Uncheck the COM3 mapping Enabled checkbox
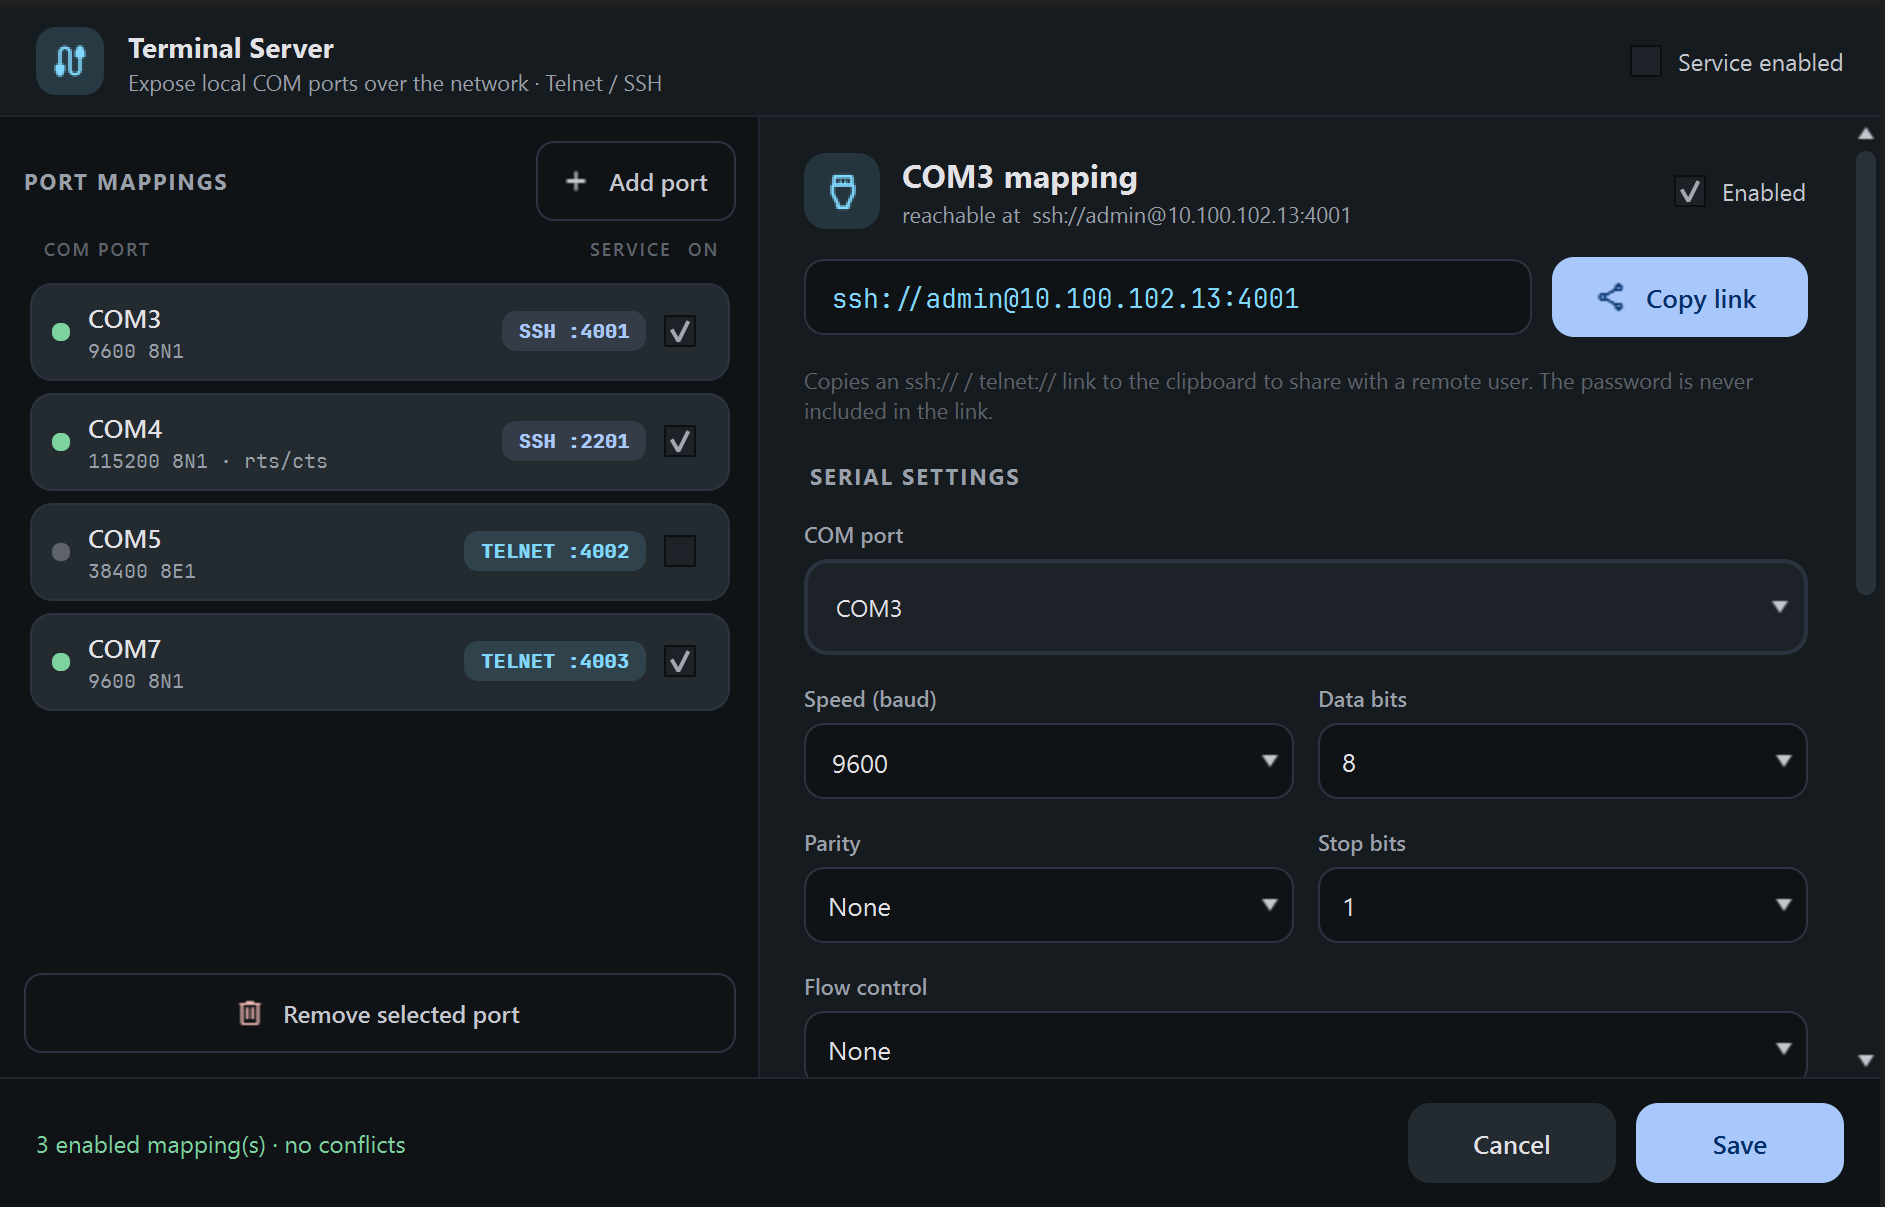This screenshot has height=1207, width=1885. (1690, 192)
